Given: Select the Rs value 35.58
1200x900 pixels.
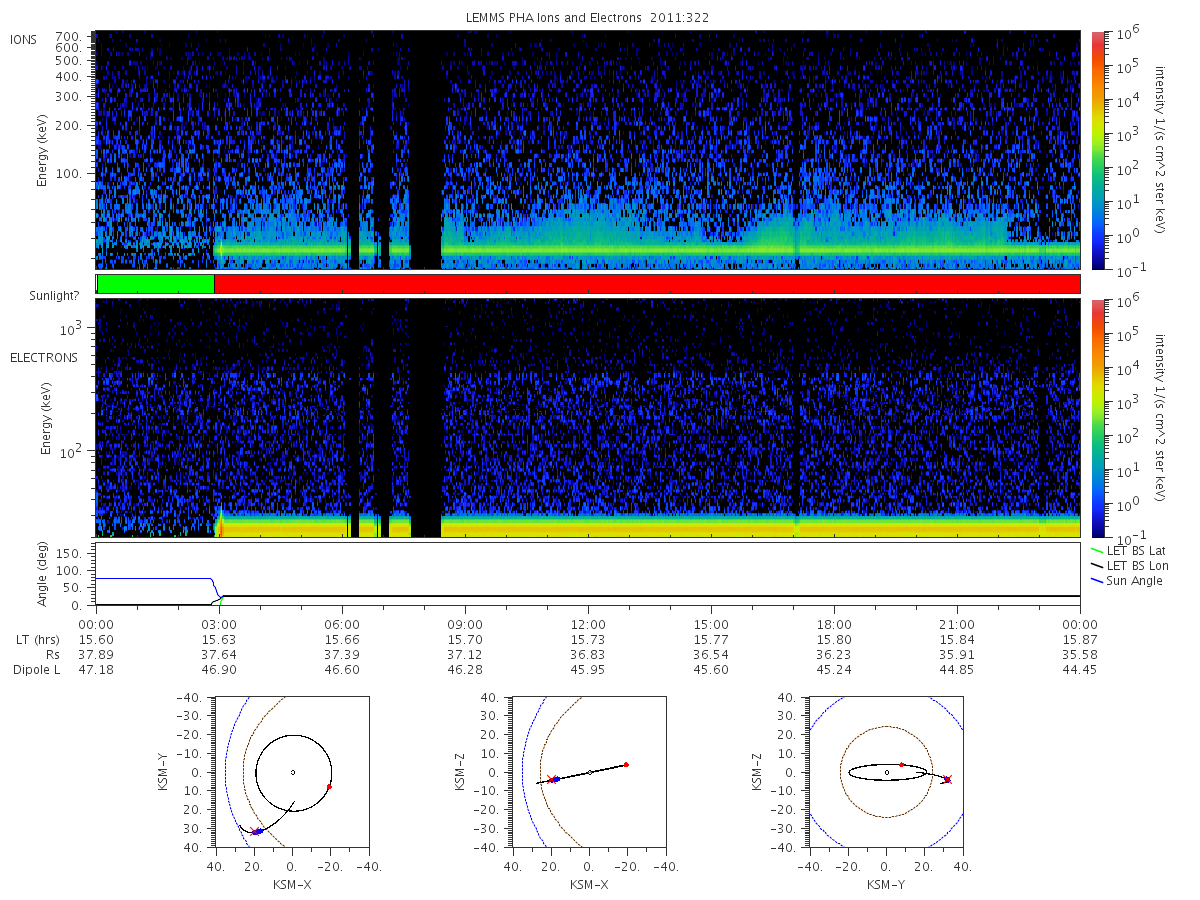Looking at the screenshot, I should pyautogui.click(x=1080, y=655).
